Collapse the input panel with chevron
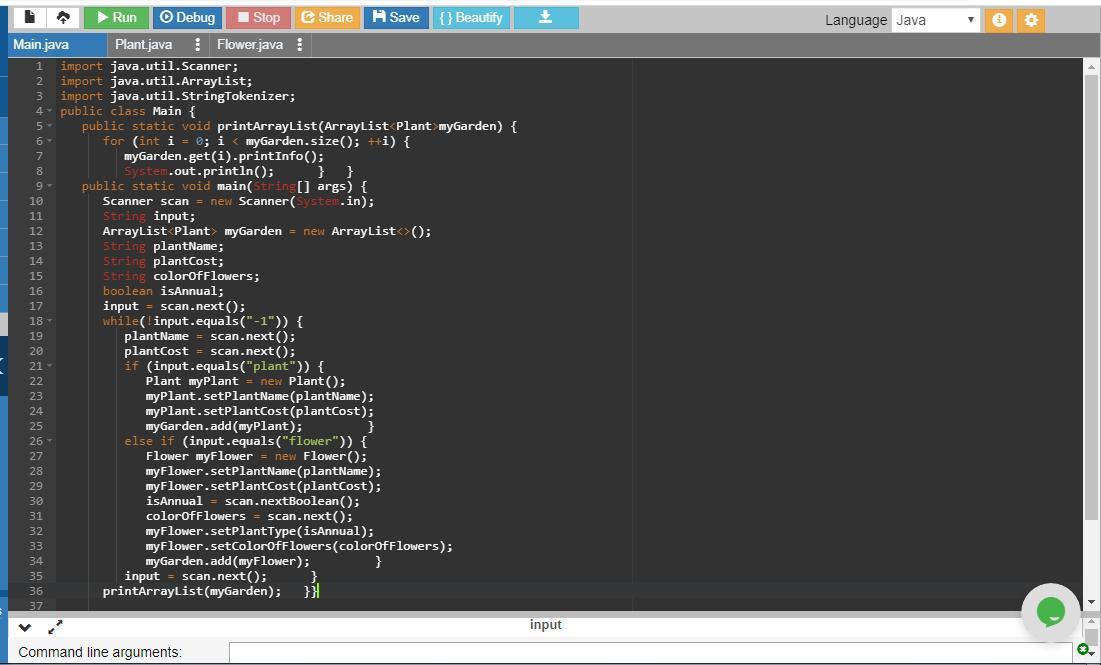 click(x=25, y=628)
